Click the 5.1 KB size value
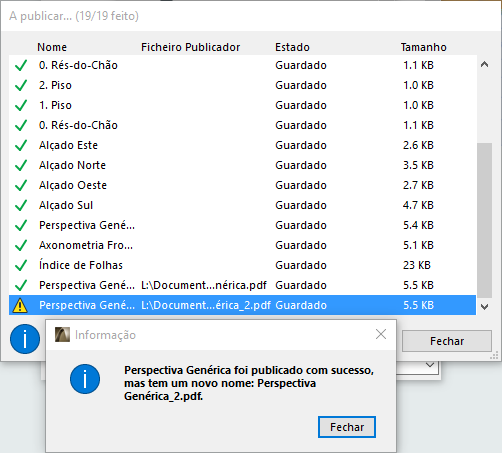 tap(418, 245)
